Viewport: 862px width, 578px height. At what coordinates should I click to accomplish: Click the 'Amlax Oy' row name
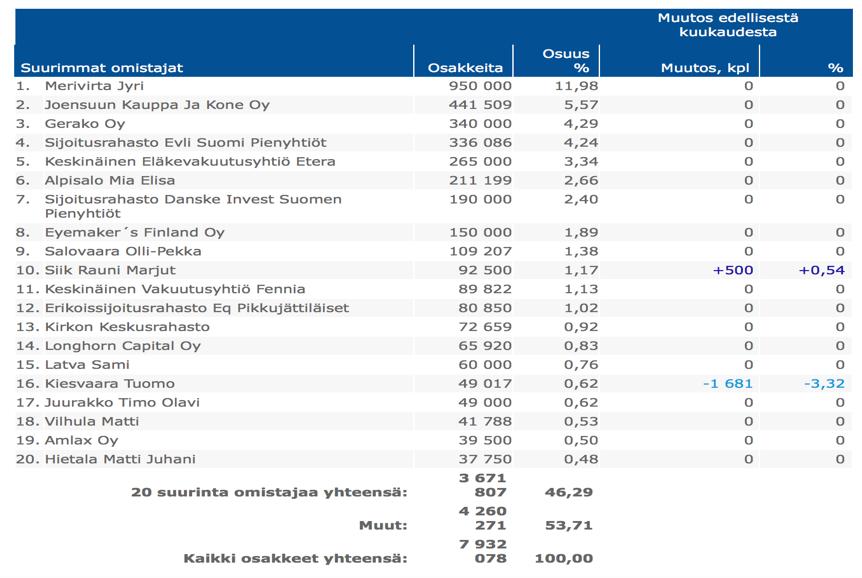click(81, 441)
